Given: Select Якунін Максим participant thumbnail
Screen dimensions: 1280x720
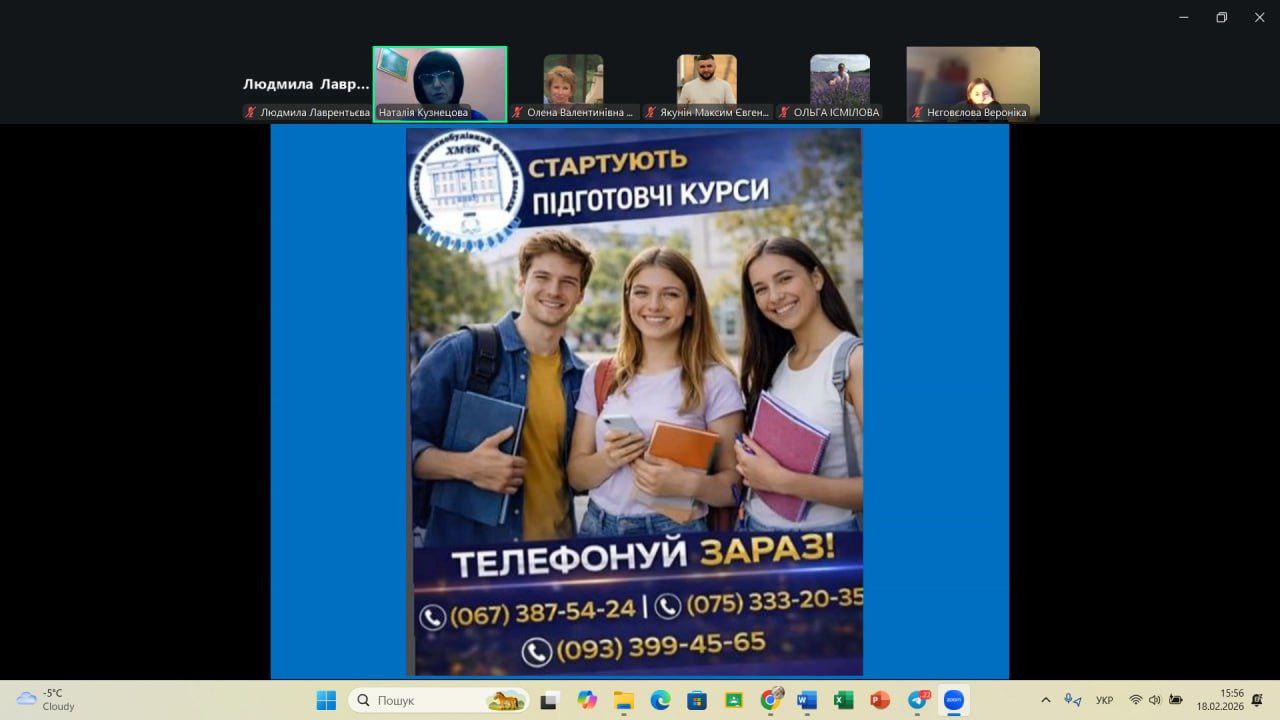Looking at the screenshot, I should (x=707, y=84).
